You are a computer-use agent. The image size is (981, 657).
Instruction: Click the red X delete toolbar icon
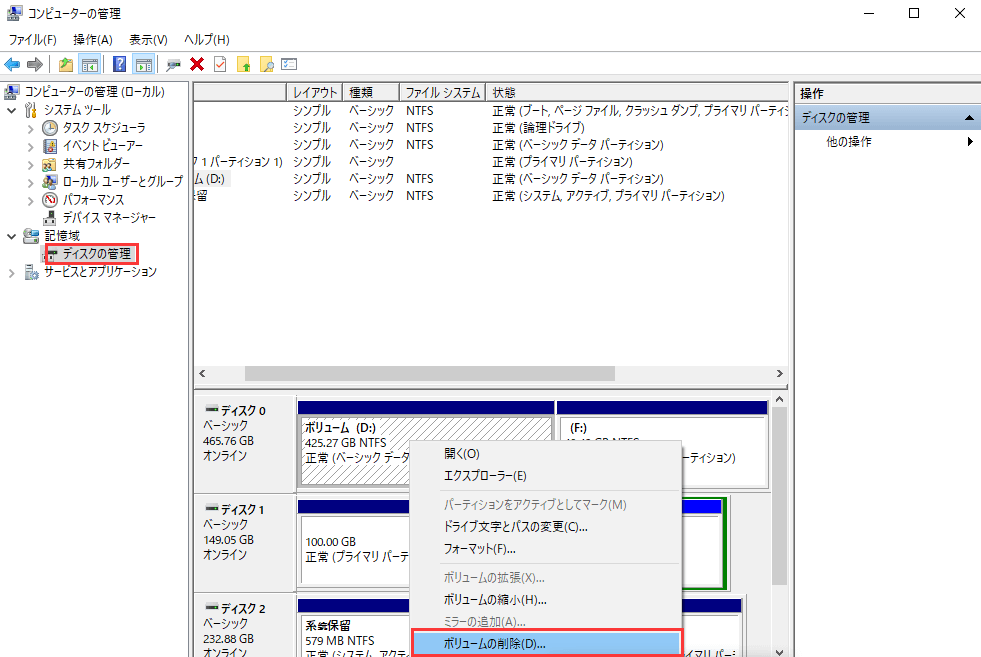point(195,64)
